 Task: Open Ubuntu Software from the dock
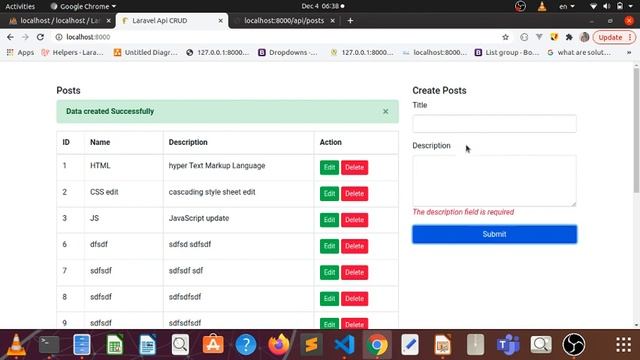pos(213,345)
